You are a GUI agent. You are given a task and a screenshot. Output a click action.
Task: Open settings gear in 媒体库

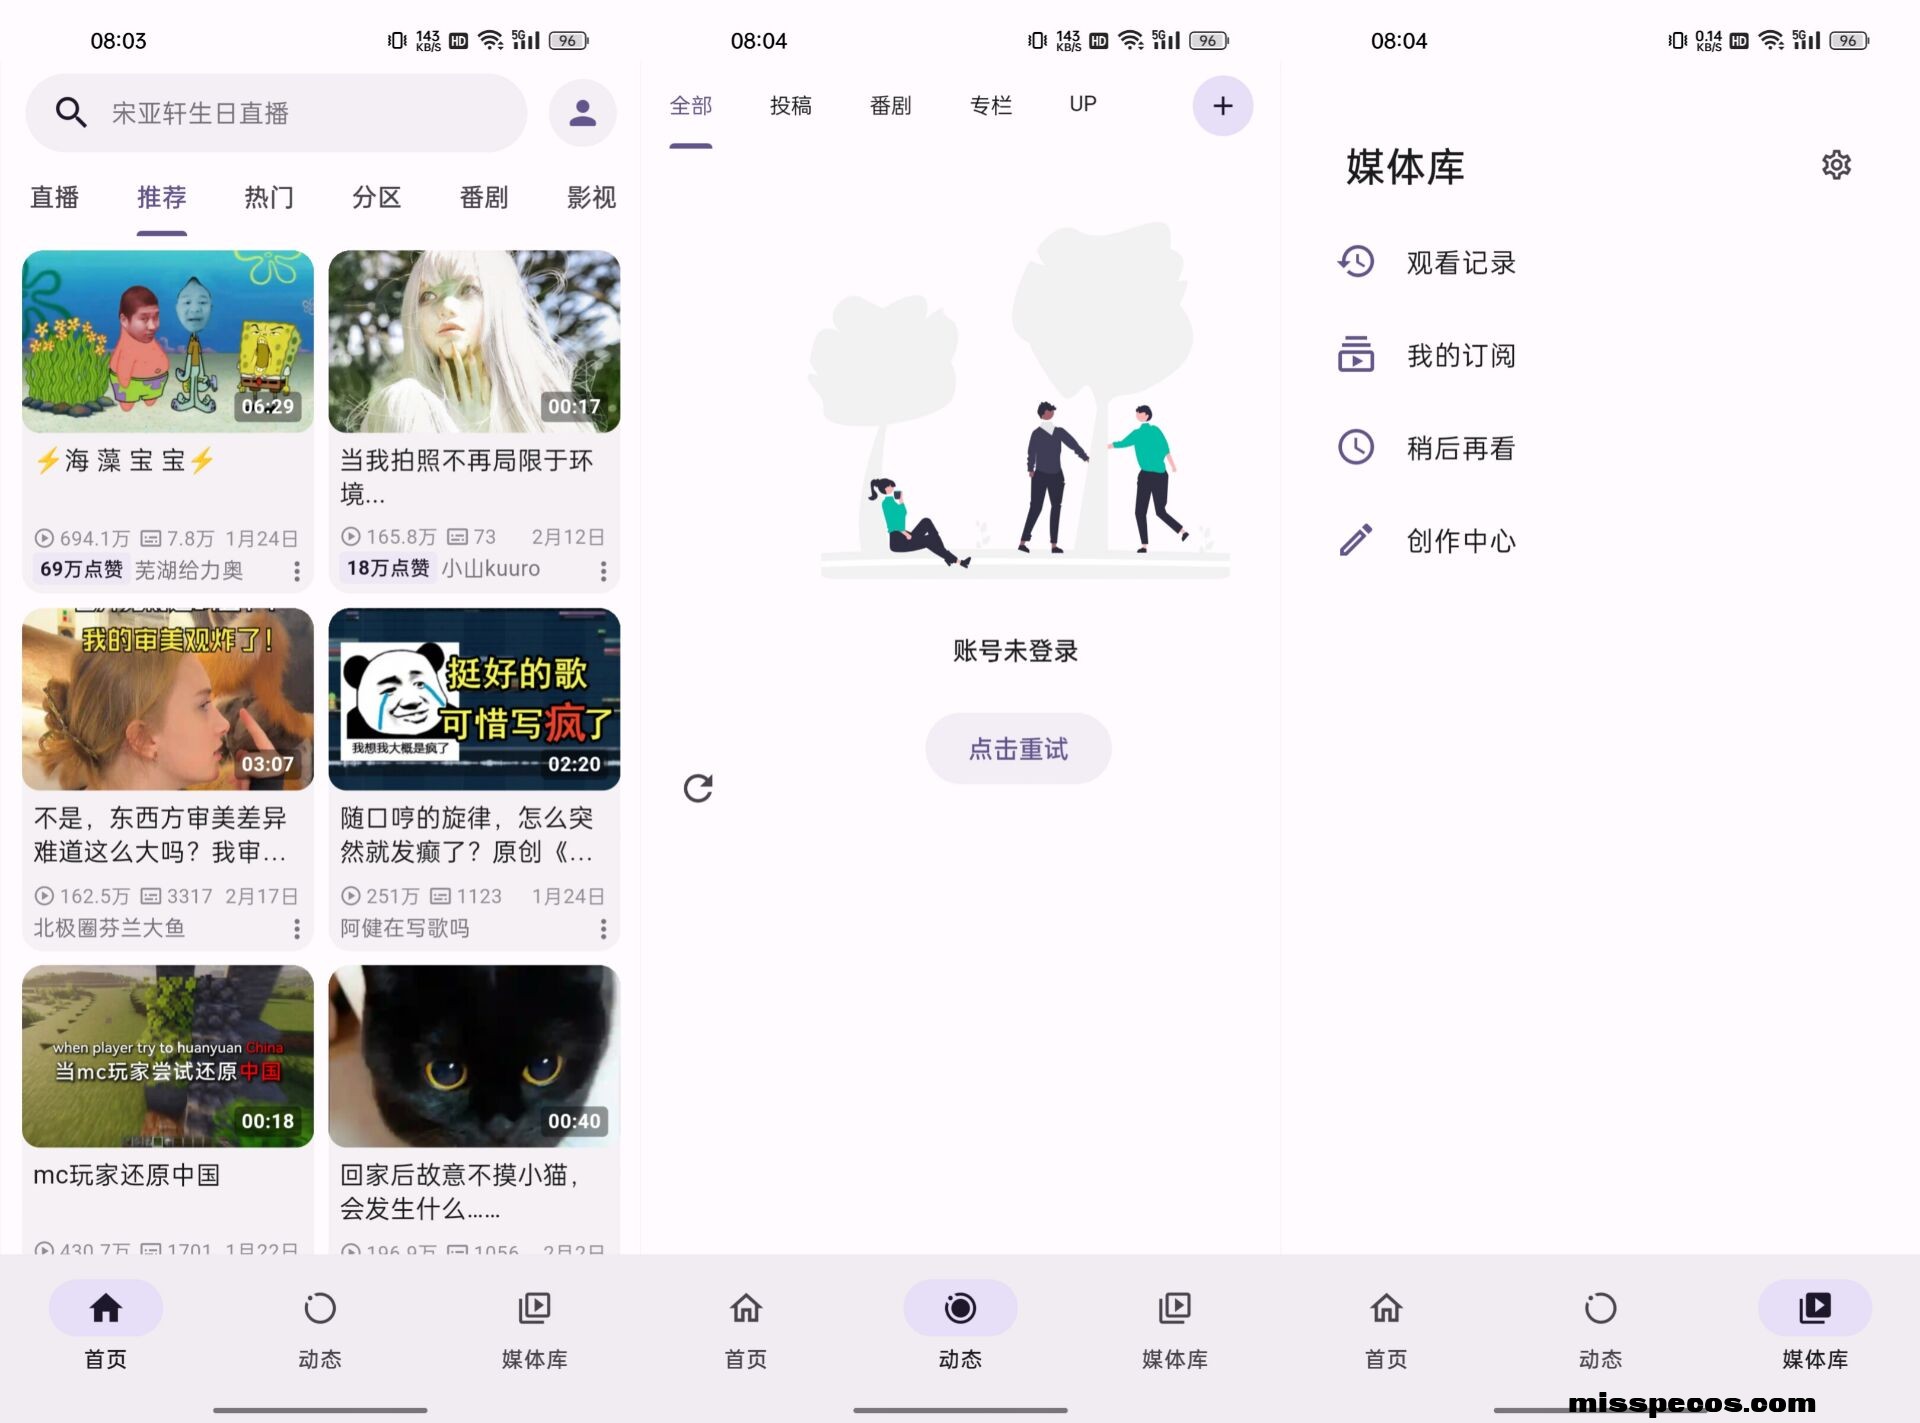(x=1836, y=165)
